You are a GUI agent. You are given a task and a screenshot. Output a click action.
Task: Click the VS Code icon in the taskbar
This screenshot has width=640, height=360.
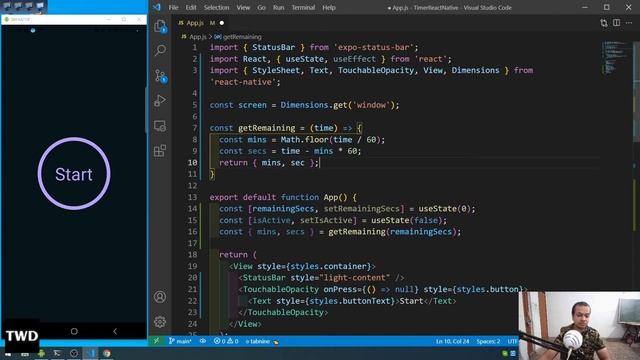(x=90, y=353)
